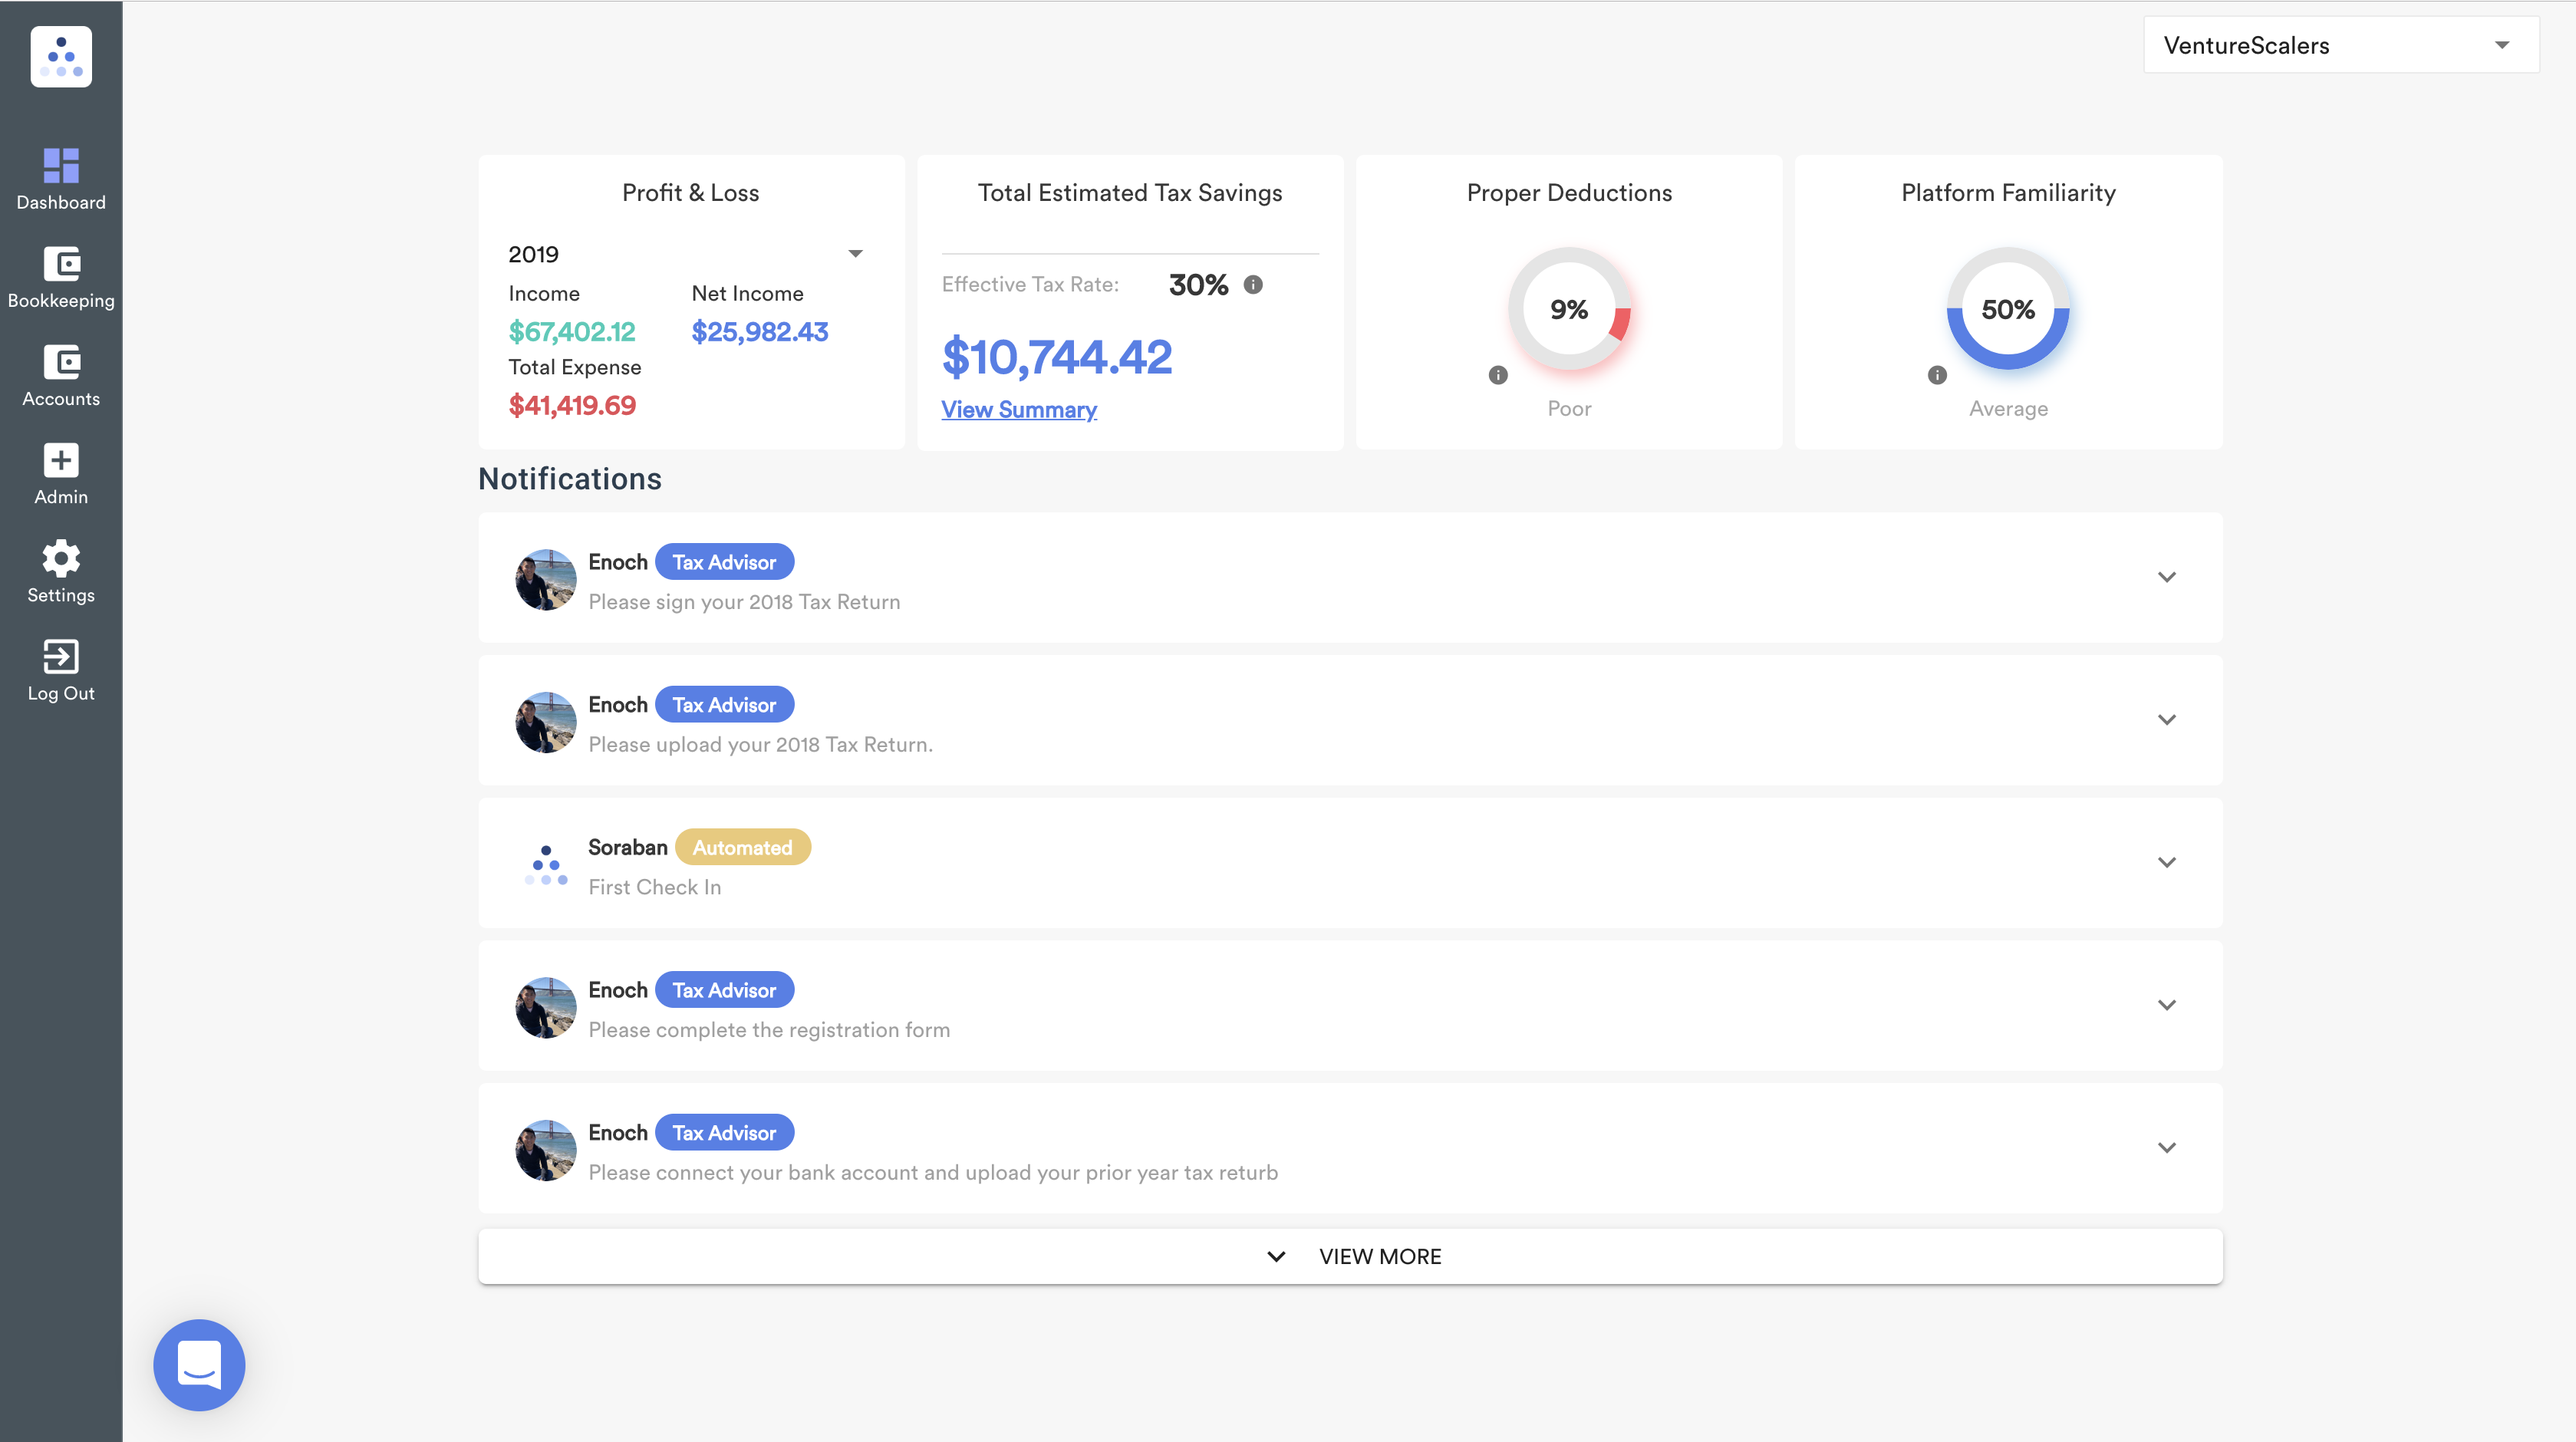Image resolution: width=2576 pixels, height=1442 pixels.
Task: Click the info icon on the Platform Familiarity card
Action: [x=1937, y=375]
